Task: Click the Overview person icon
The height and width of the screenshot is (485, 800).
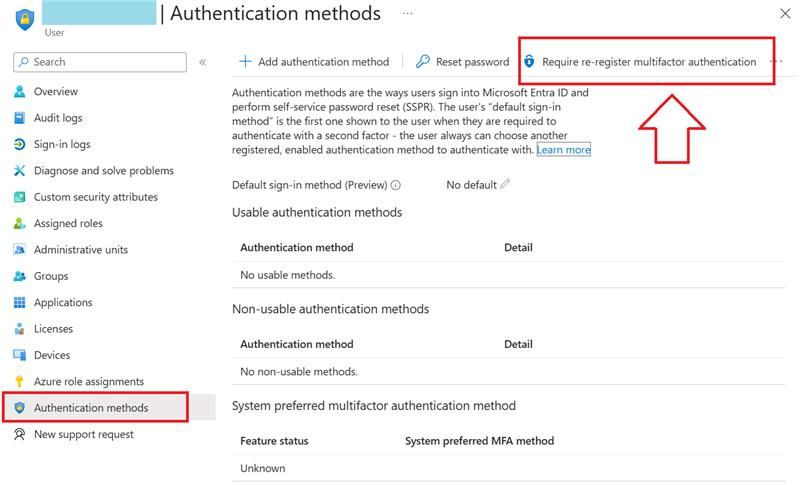Action: tap(19, 91)
